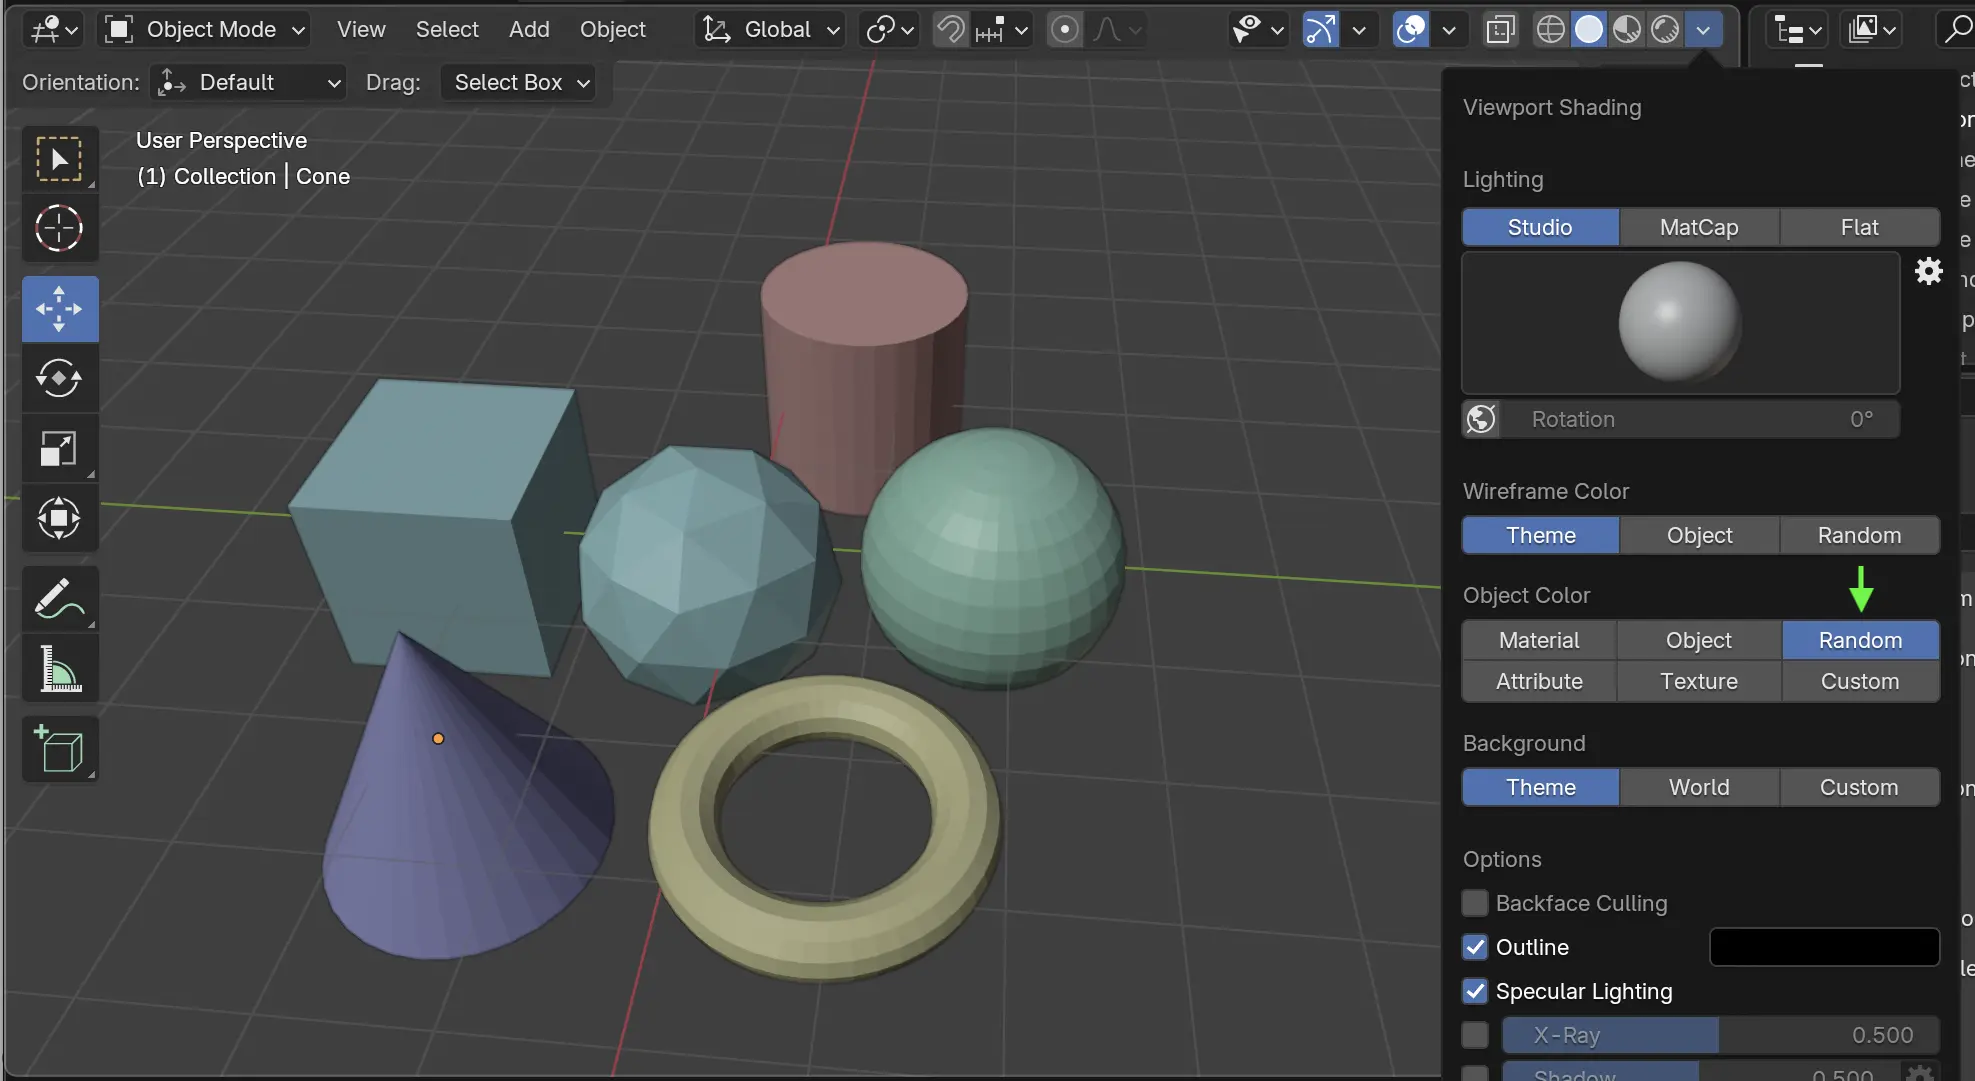1975x1081 pixels.
Task: Uncheck the Outline option
Action: click(1475, 947)
